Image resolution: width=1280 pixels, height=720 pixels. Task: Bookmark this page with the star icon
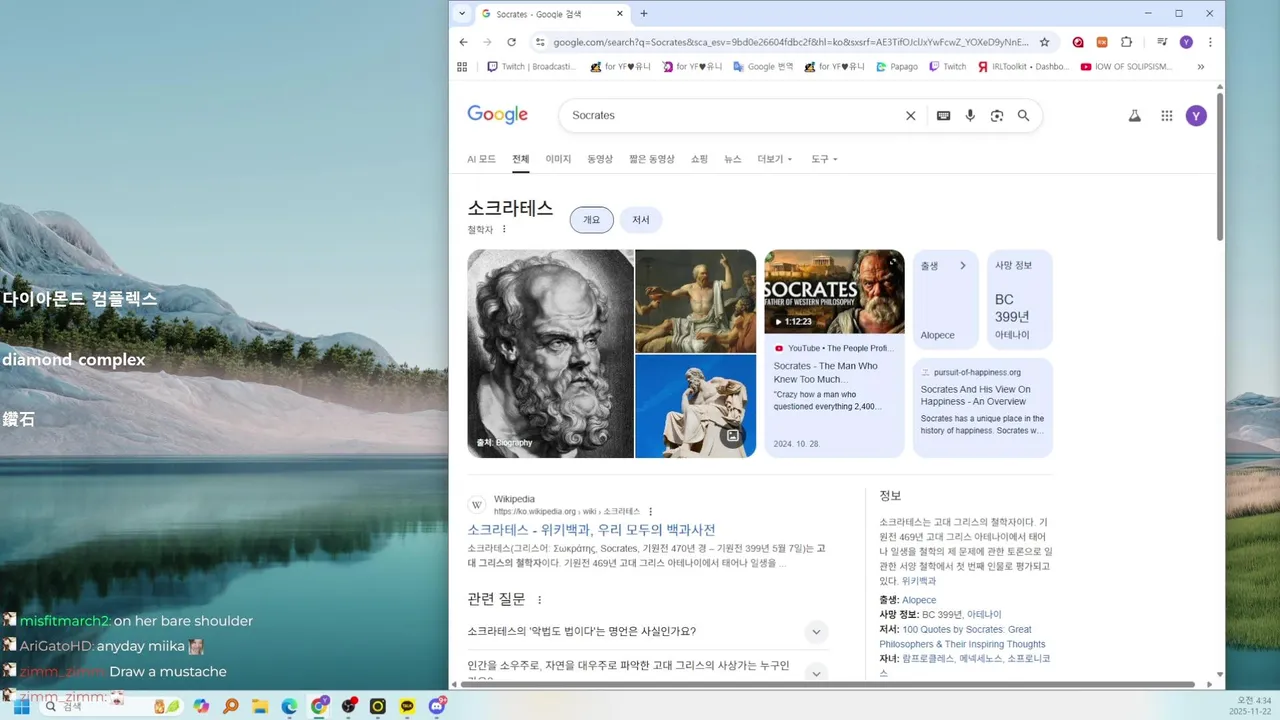point(1044,42)
